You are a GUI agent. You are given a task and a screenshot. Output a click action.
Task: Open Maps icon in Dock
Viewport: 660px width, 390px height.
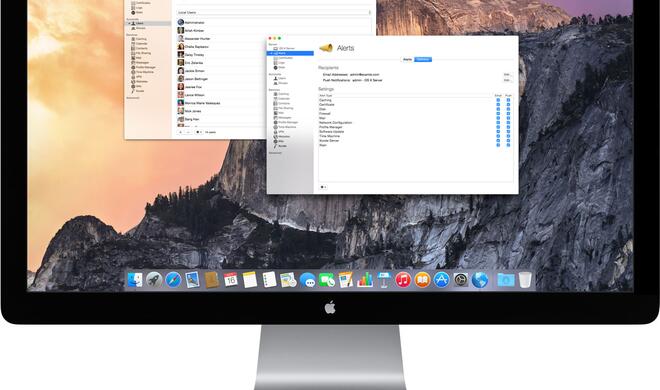[x=288, y=280]
